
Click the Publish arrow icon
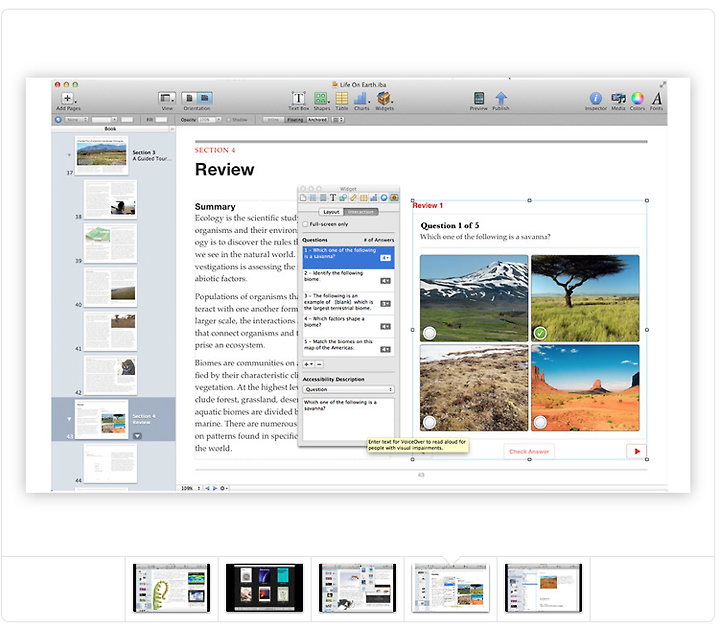501,98
